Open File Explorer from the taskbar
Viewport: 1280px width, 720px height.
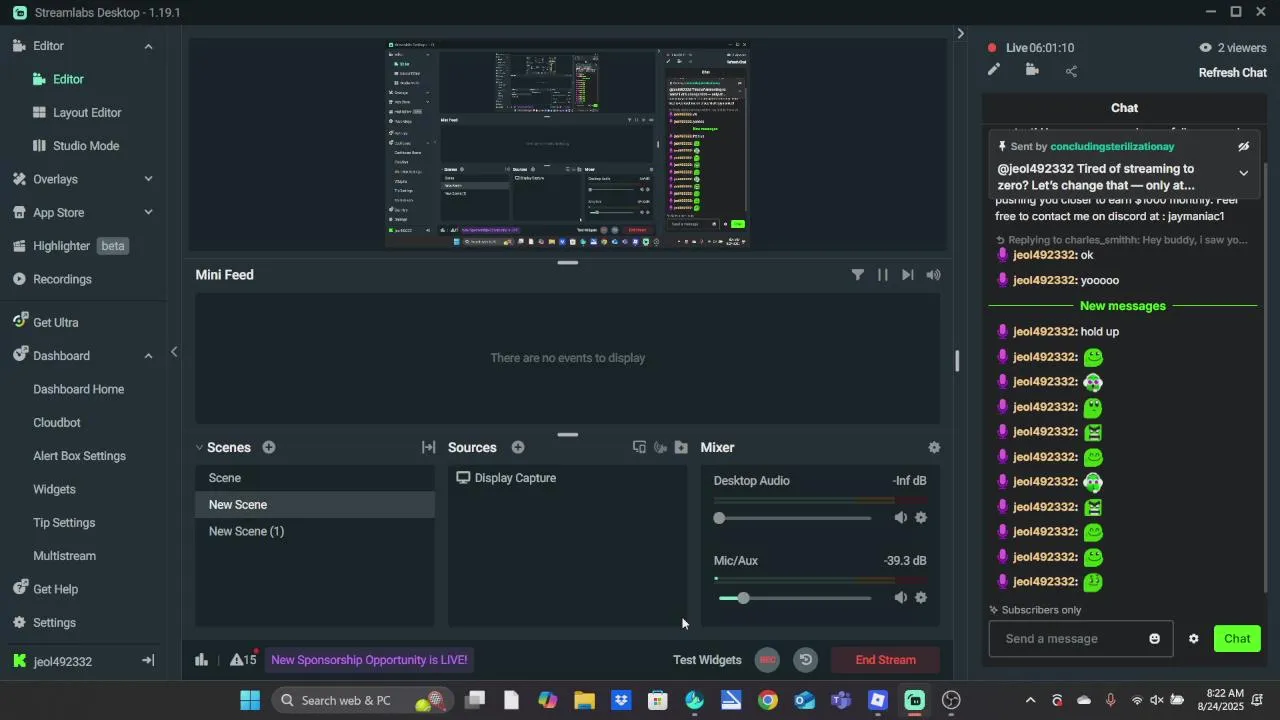585,701
